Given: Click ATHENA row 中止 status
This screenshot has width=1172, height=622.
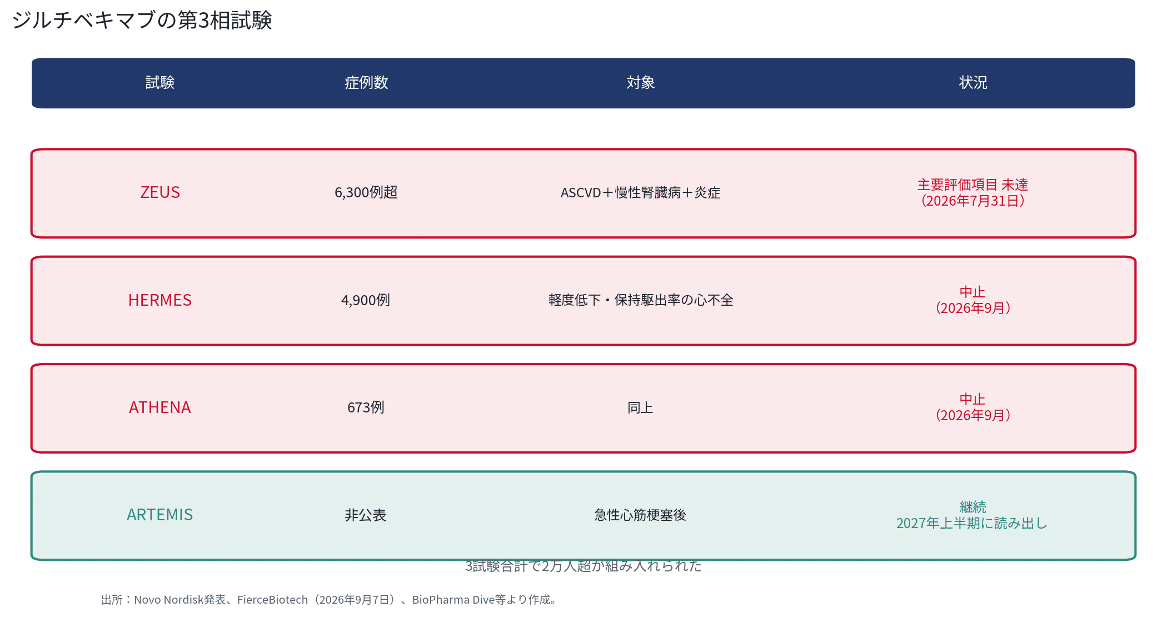Looking at the screenshot, I should (972, 407).
